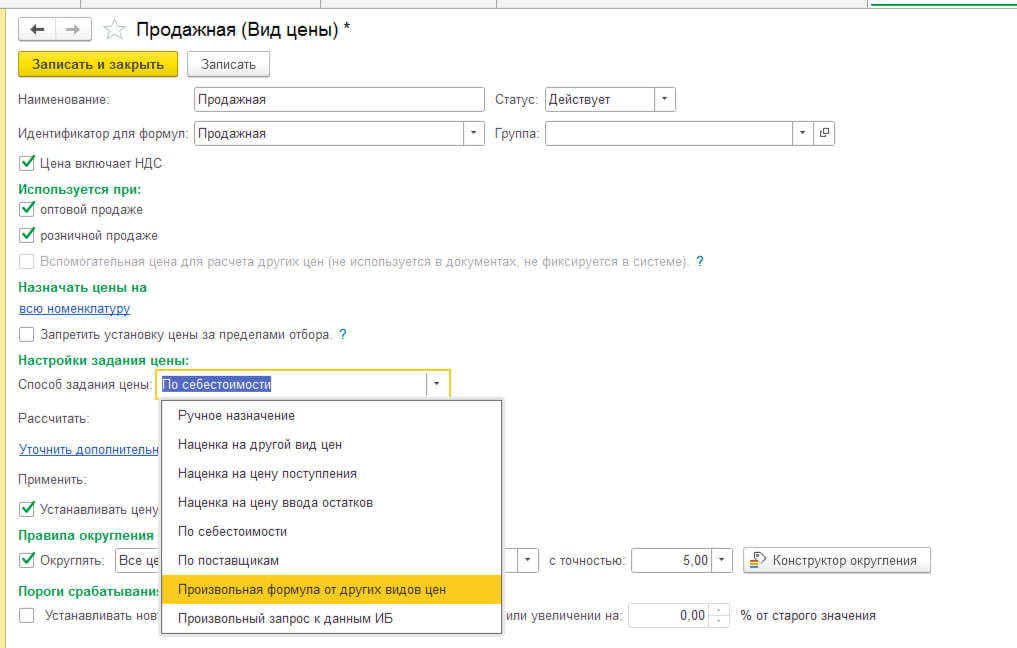Image resolution: width=1017 pixels, height=648 pixels.
Task: Enable Запретить установку цены за пределами отбора
Action: click(x=27, y=334)
